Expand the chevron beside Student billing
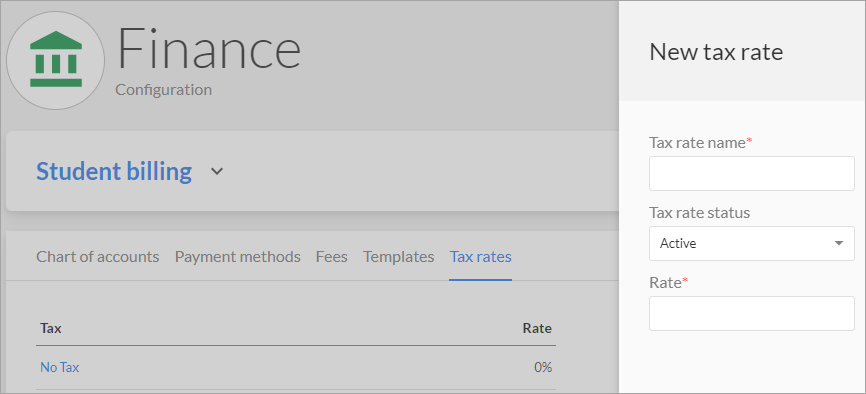 tap(218, 171)
